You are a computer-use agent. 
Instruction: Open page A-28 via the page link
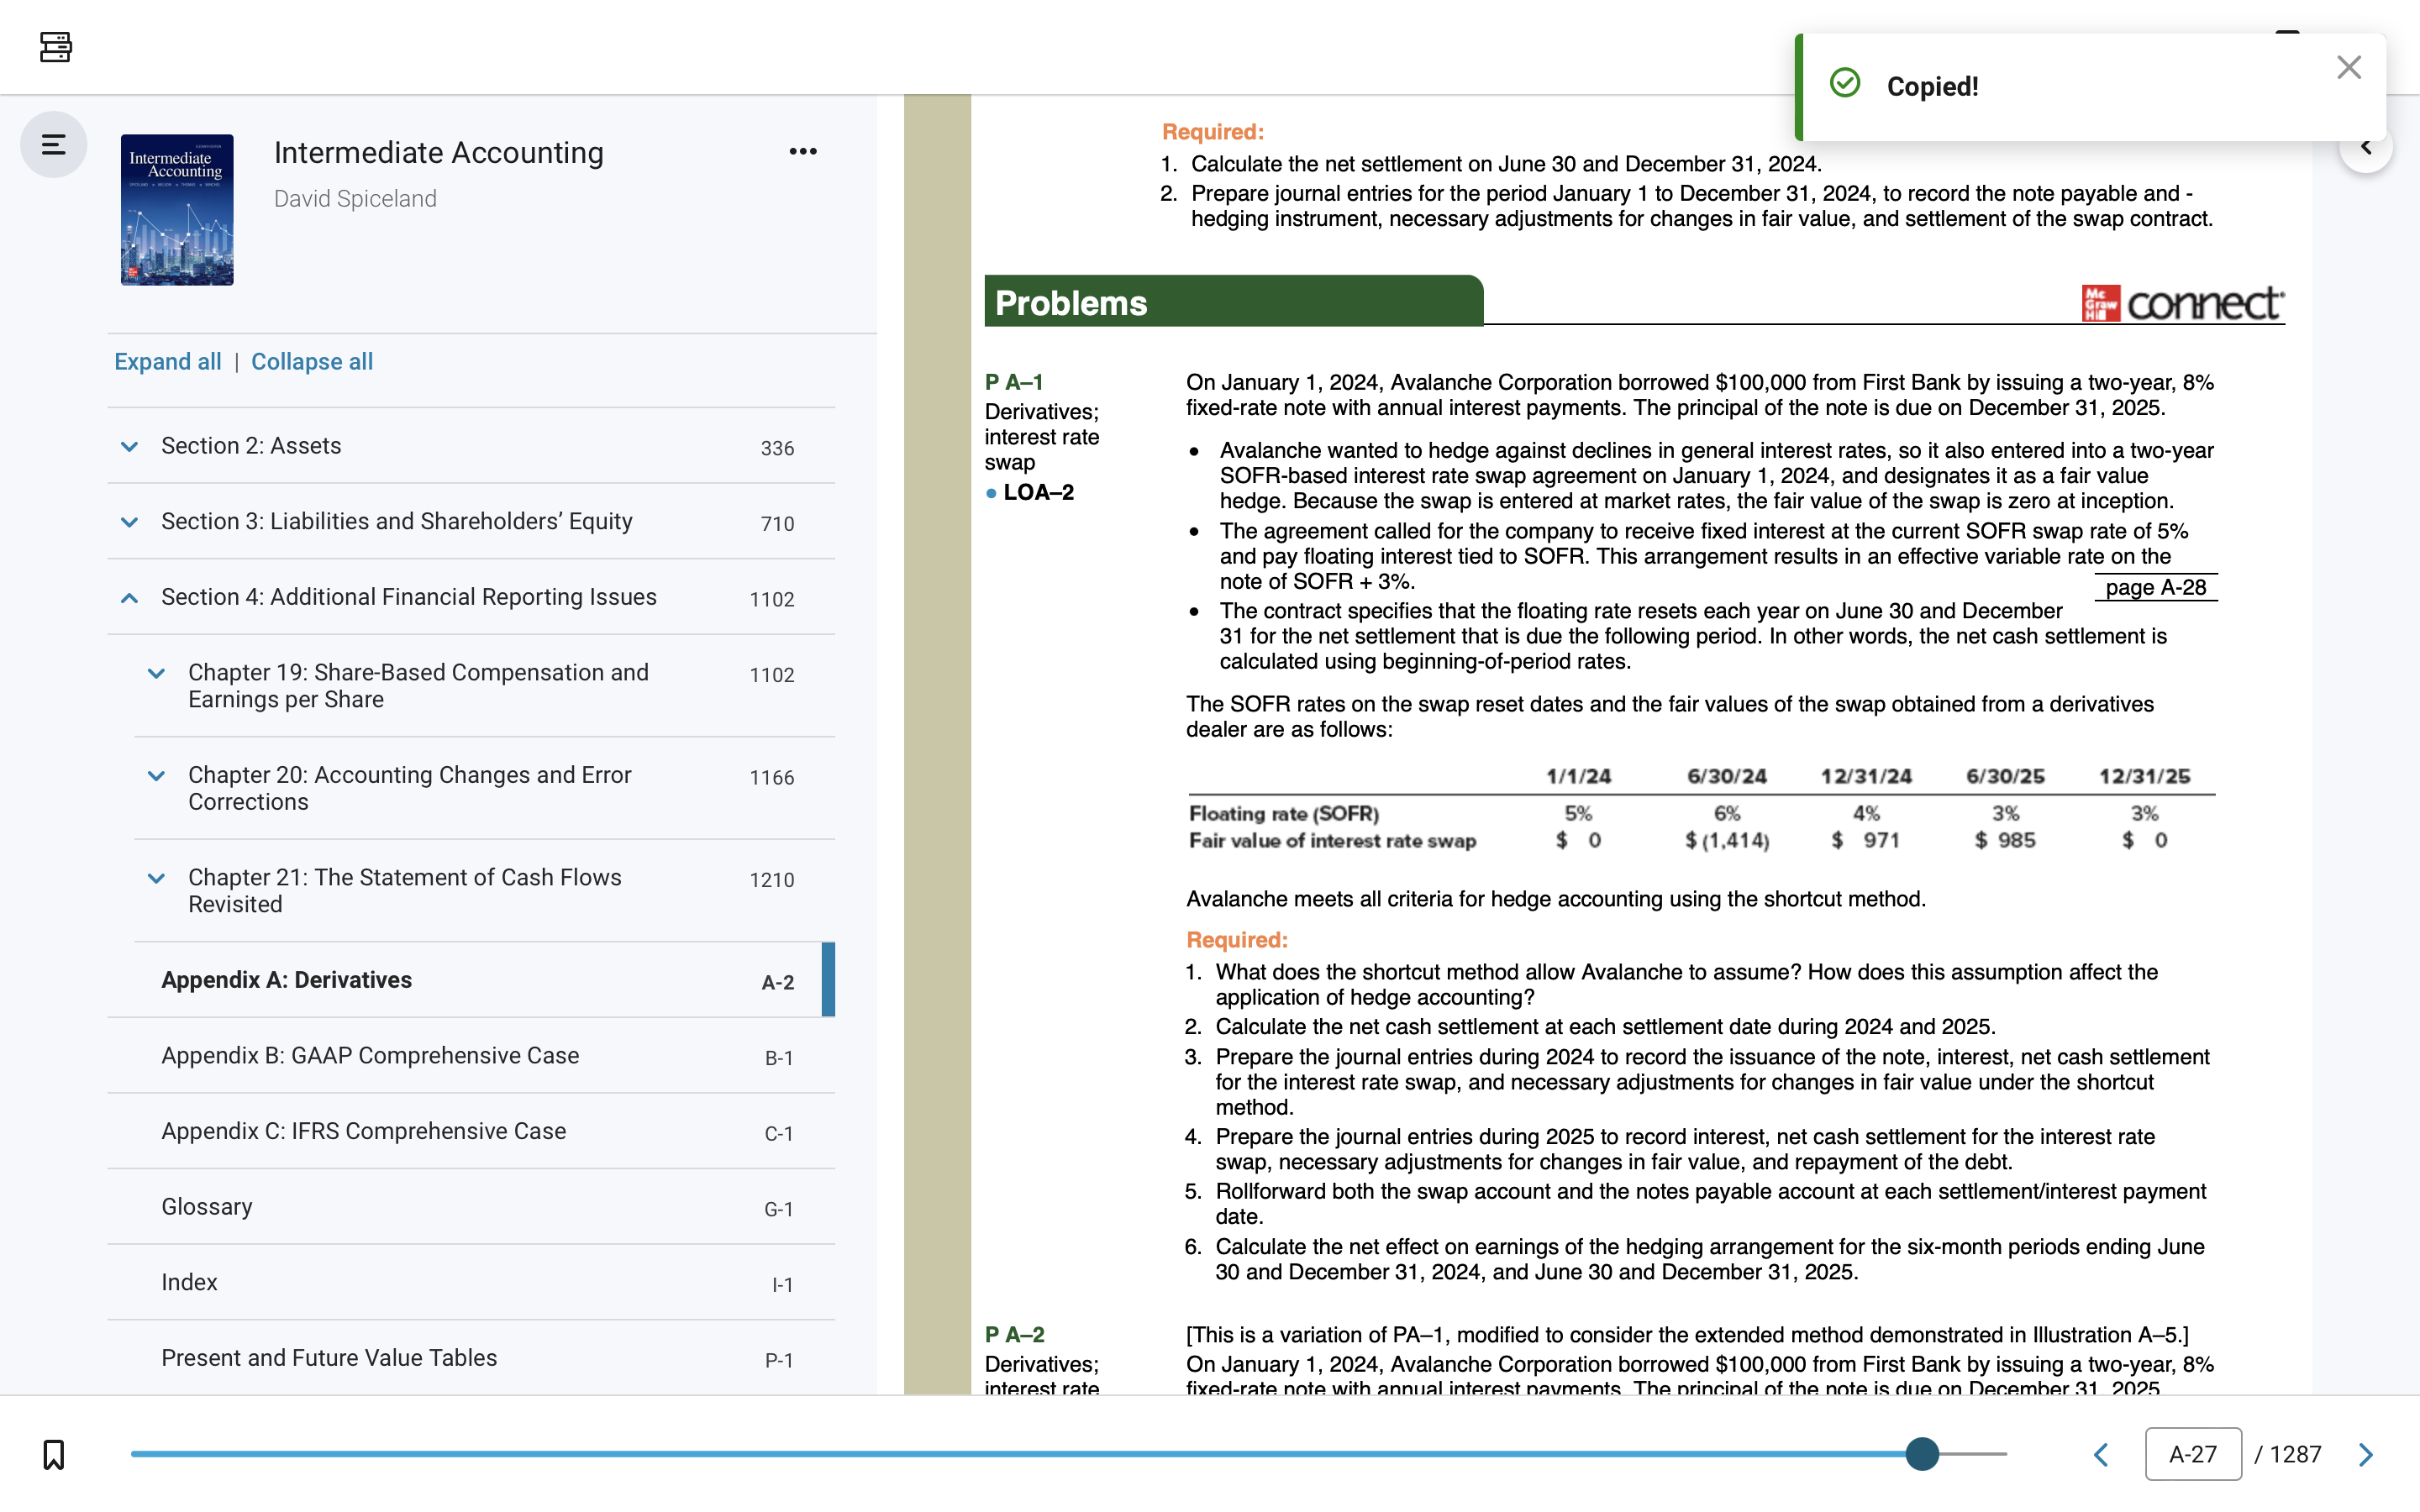[2155, 588]
